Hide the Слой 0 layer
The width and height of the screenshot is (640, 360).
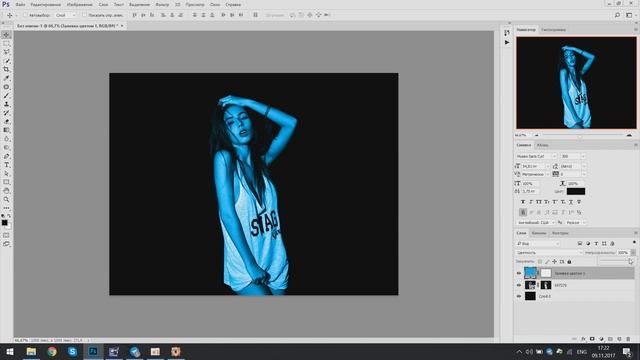pyautogui.click(x=519, y=296)
